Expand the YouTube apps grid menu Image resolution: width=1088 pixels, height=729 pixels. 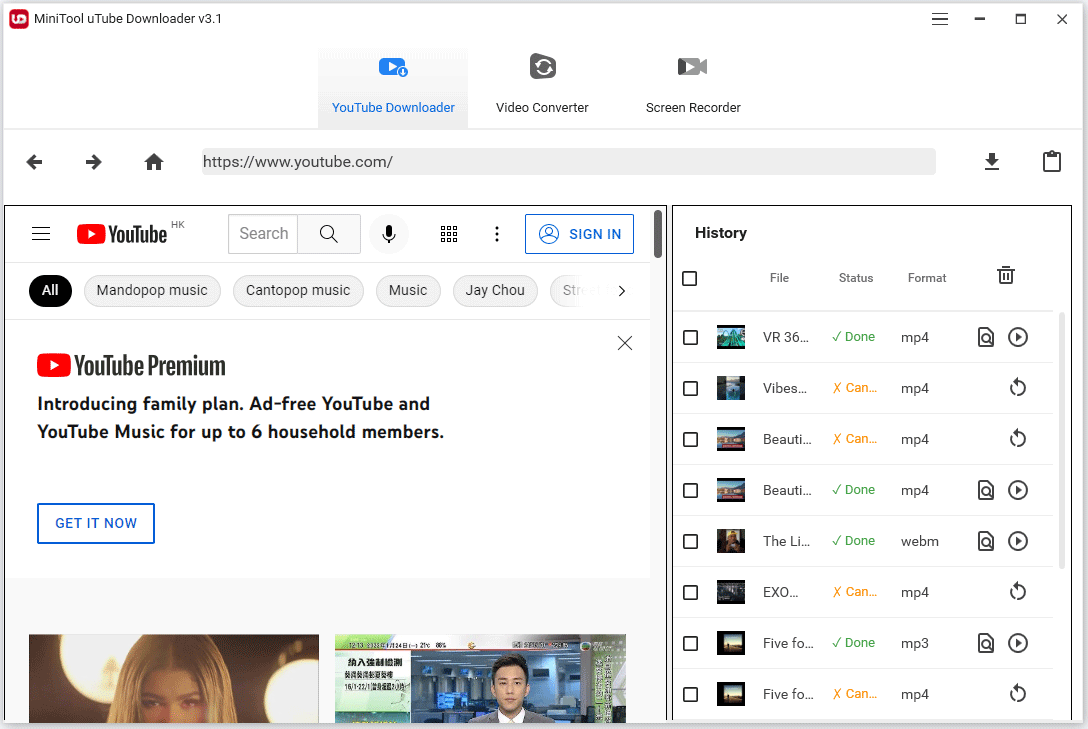coord(449,233)
